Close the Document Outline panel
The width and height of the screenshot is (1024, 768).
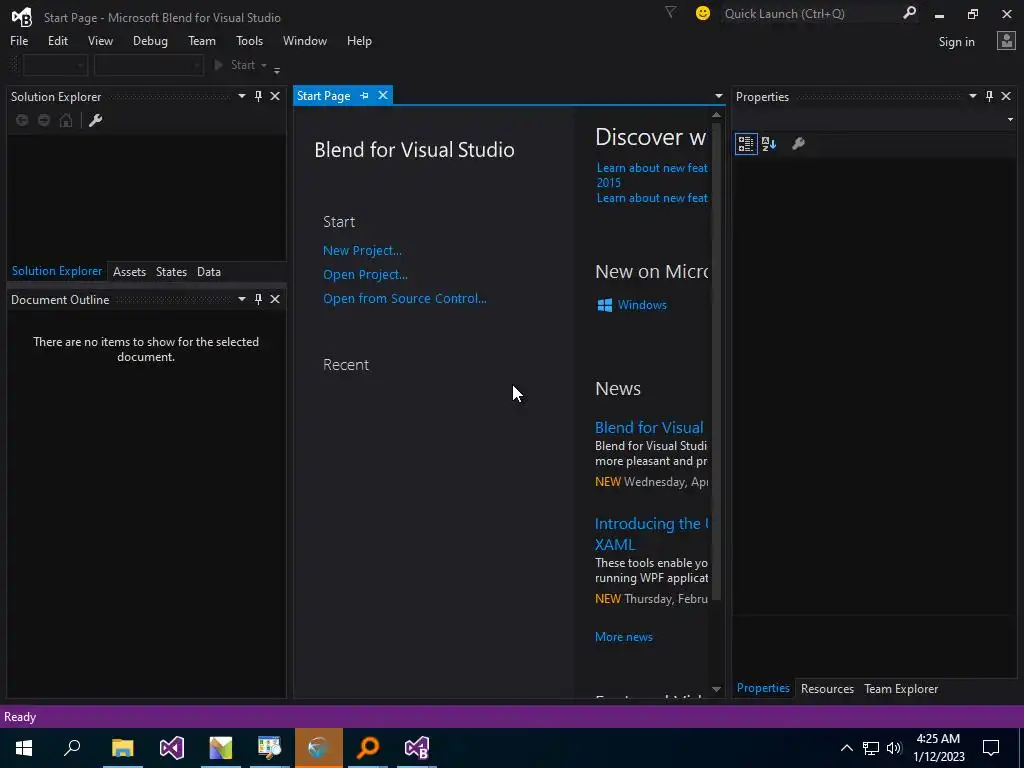tap(275, 299)
